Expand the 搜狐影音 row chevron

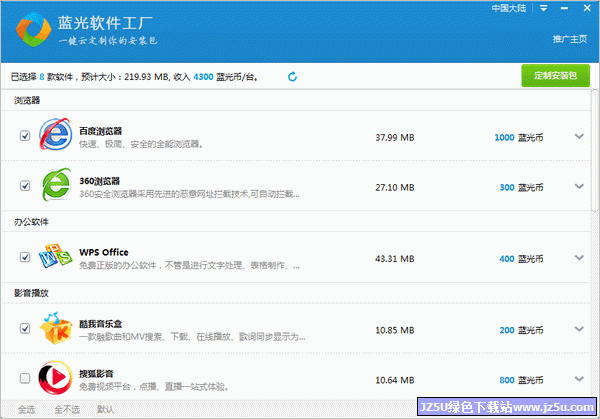pos(579,379)
